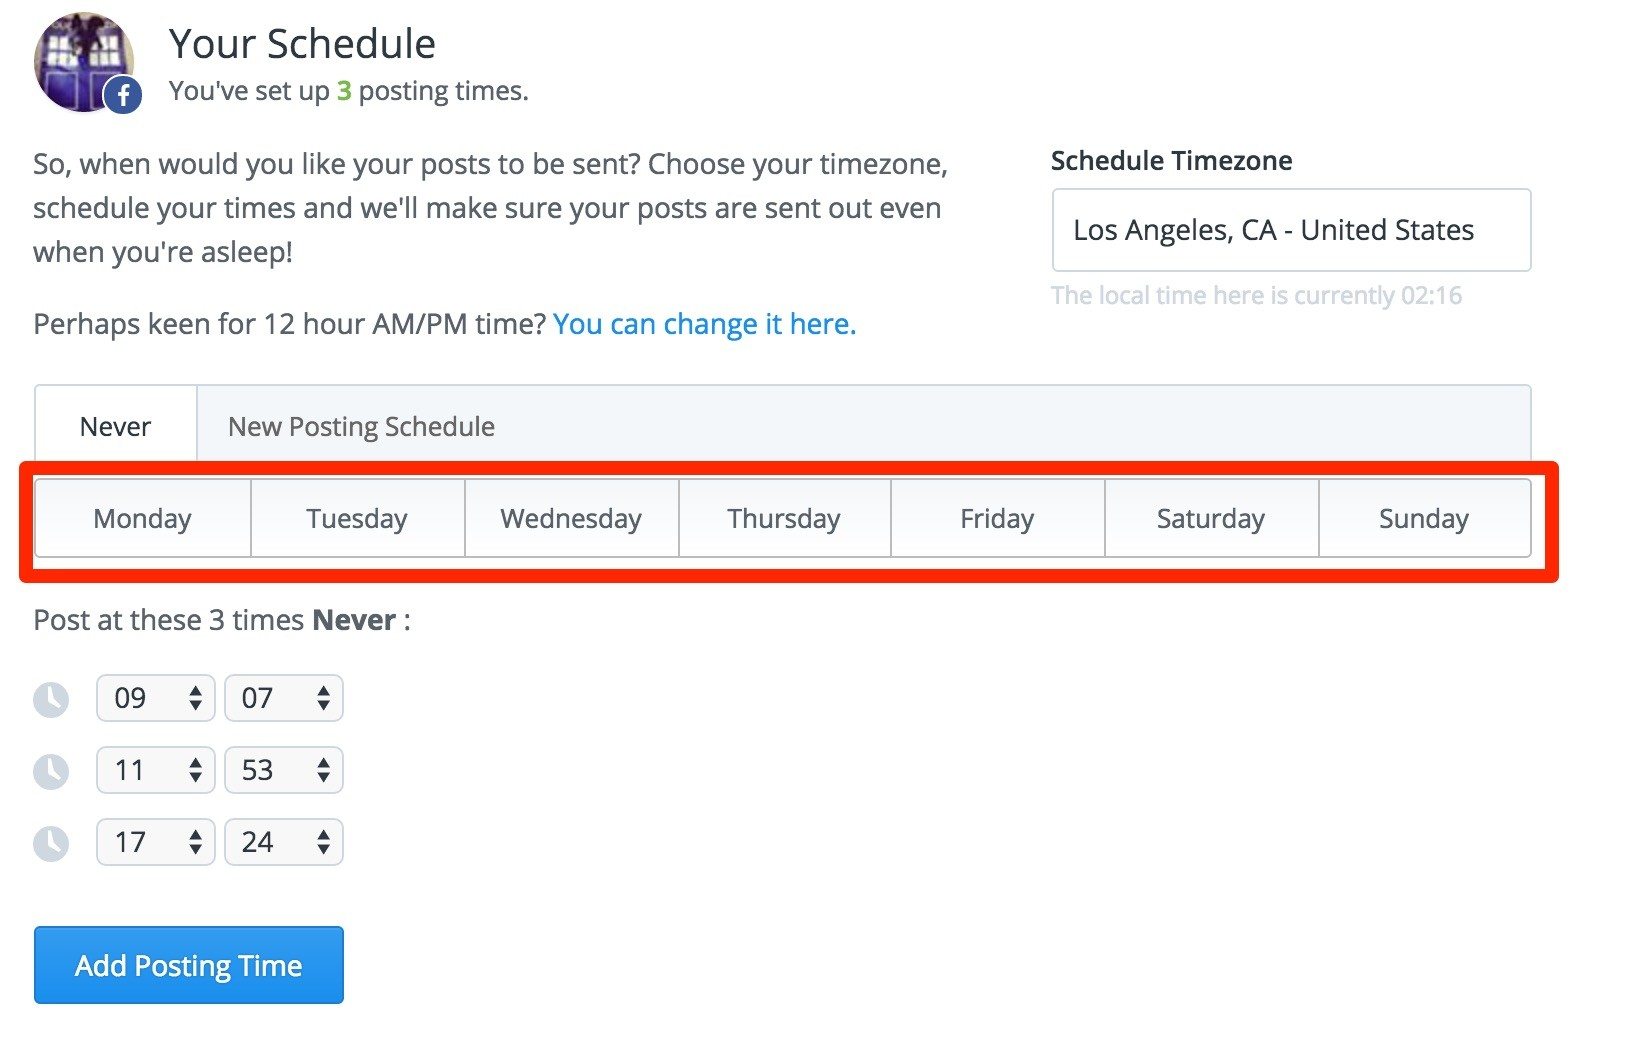
Task: Click the minute stepper showing 24
Action: pos(284,842)
